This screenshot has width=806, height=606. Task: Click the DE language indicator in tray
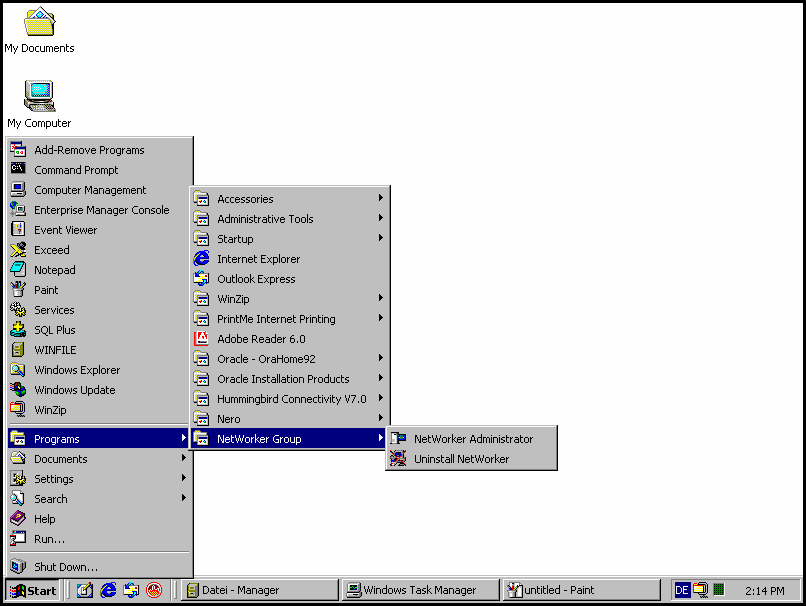682,590
